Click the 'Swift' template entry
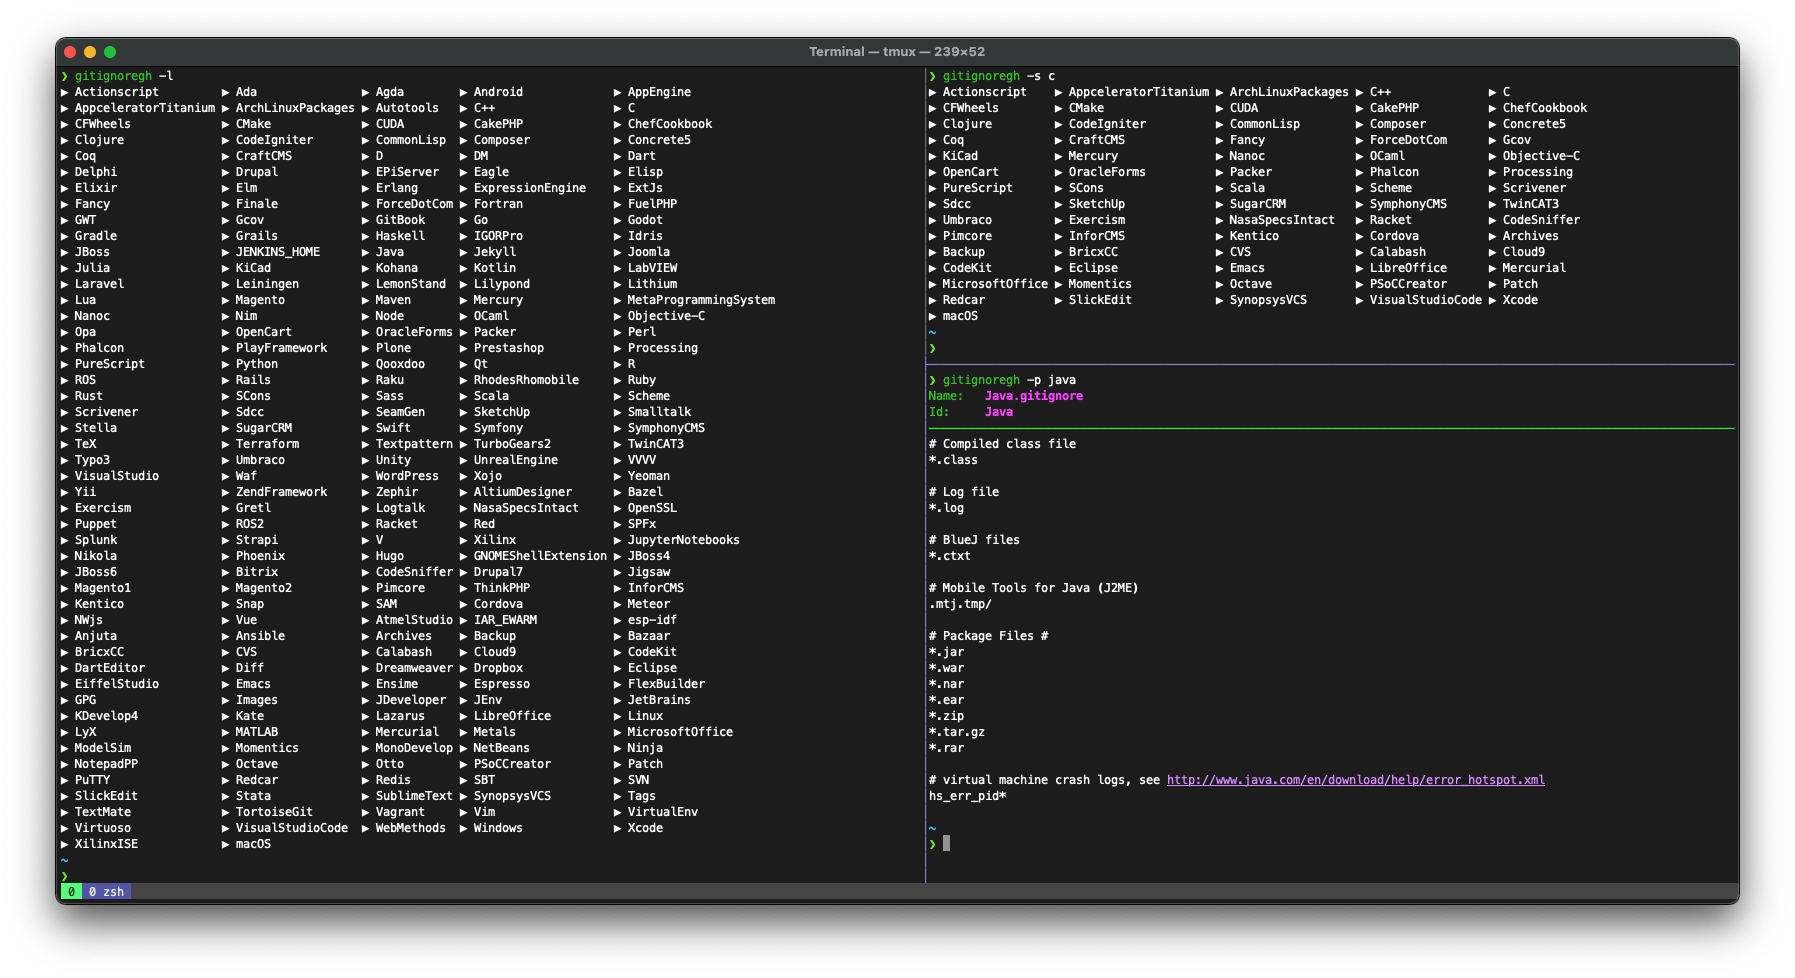1795x978 pixels. pos(393,428)
